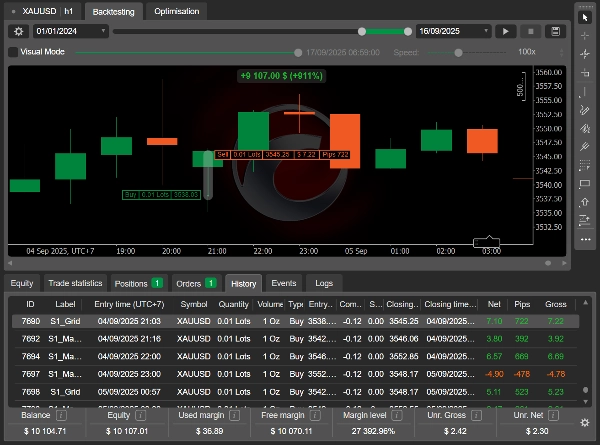Stop the backtest with stop button
Screen dimensions: 600x445
[x=530, y=31]
